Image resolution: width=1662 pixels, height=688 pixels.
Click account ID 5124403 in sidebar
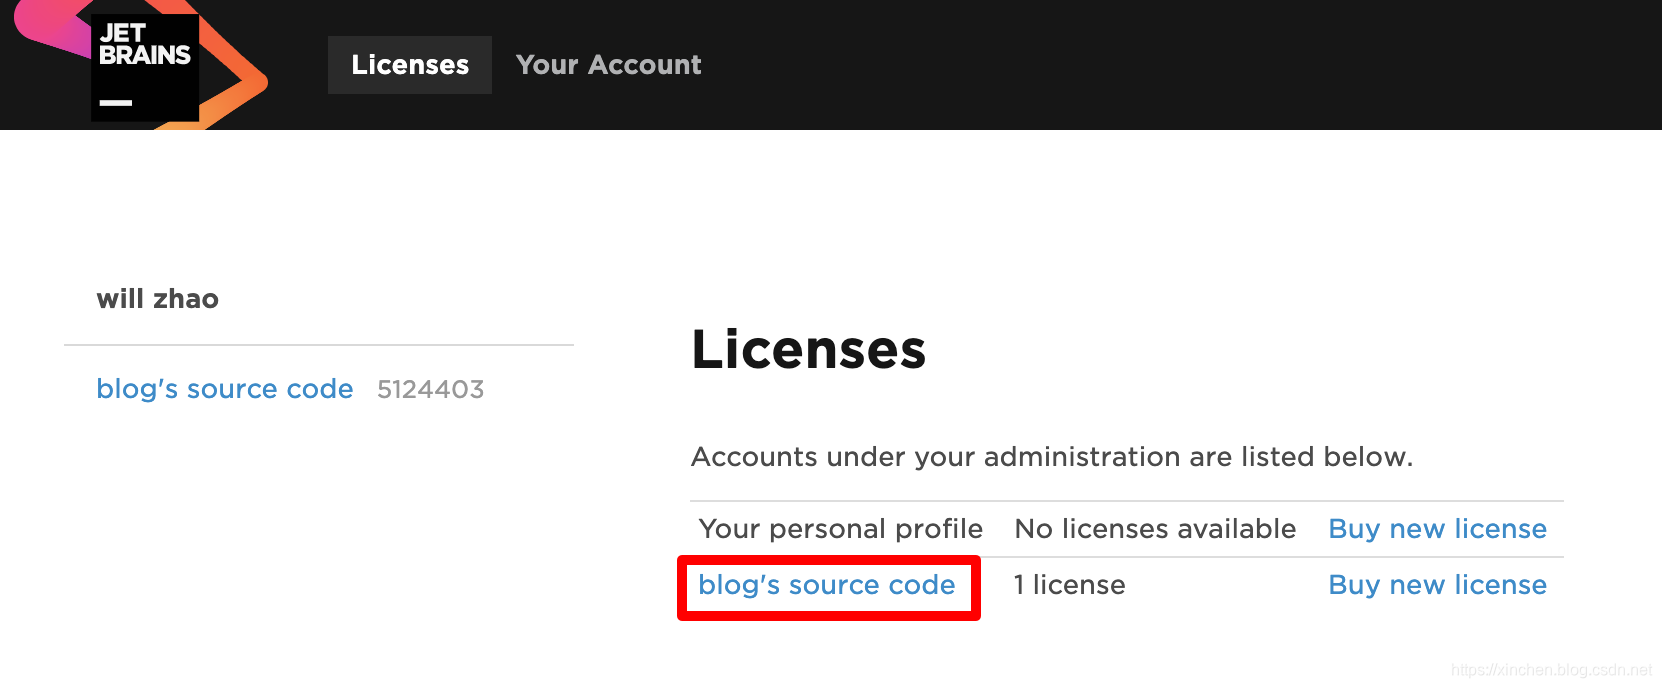tap(430, 389)
